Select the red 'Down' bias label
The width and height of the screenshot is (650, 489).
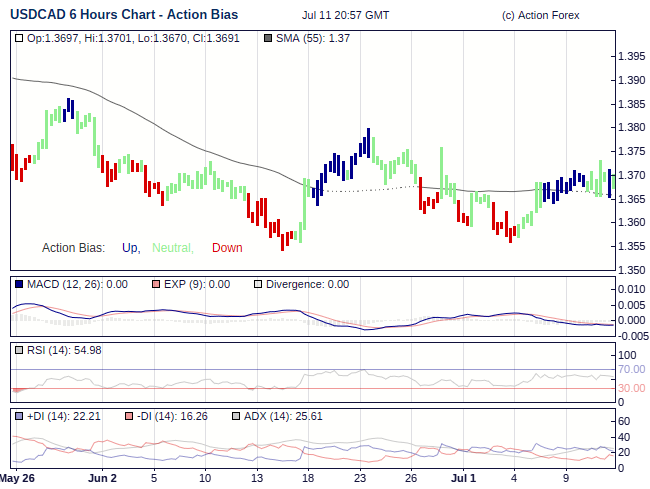pos(227,248)
